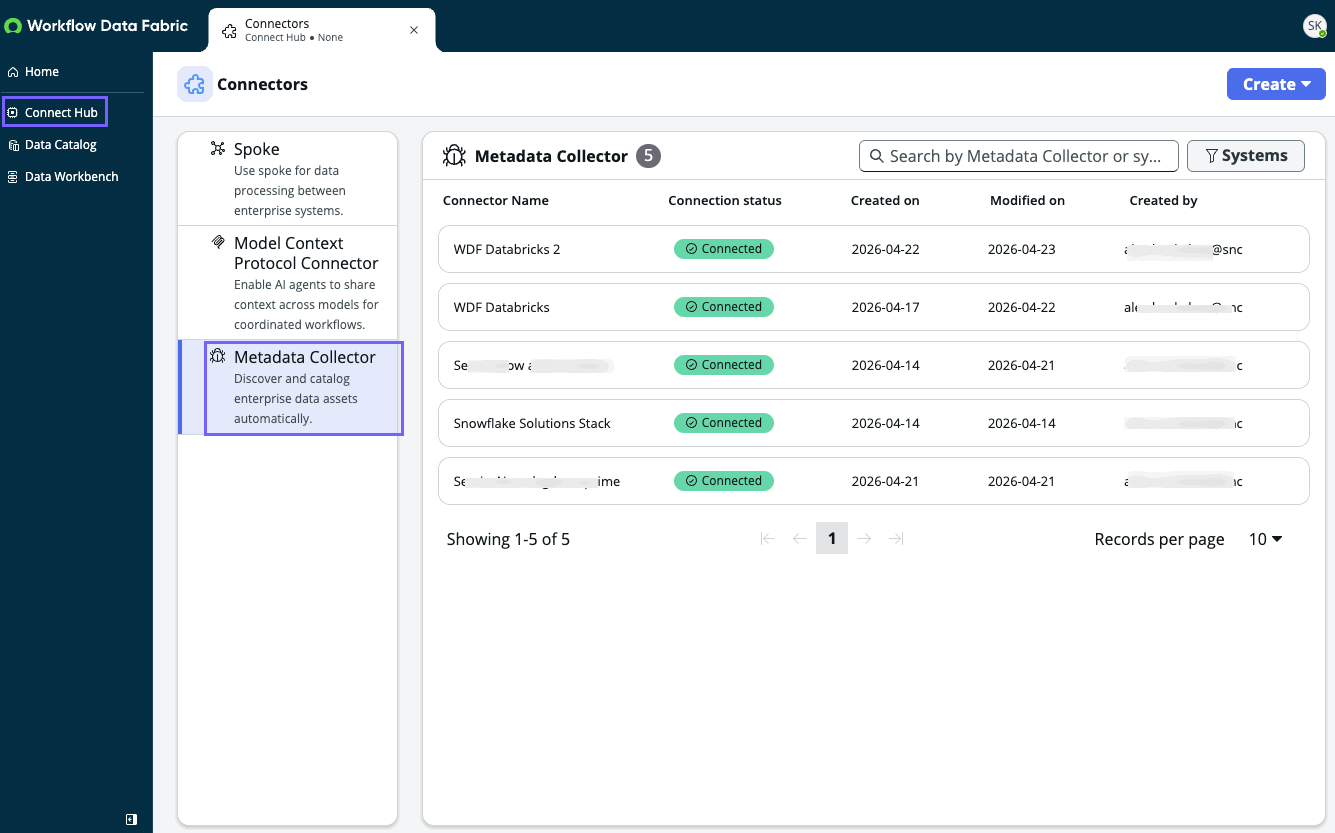Click the Metadata Collector bug icon in list
The width and height of the screenshot is (1335, 833).
coord(217,357)
